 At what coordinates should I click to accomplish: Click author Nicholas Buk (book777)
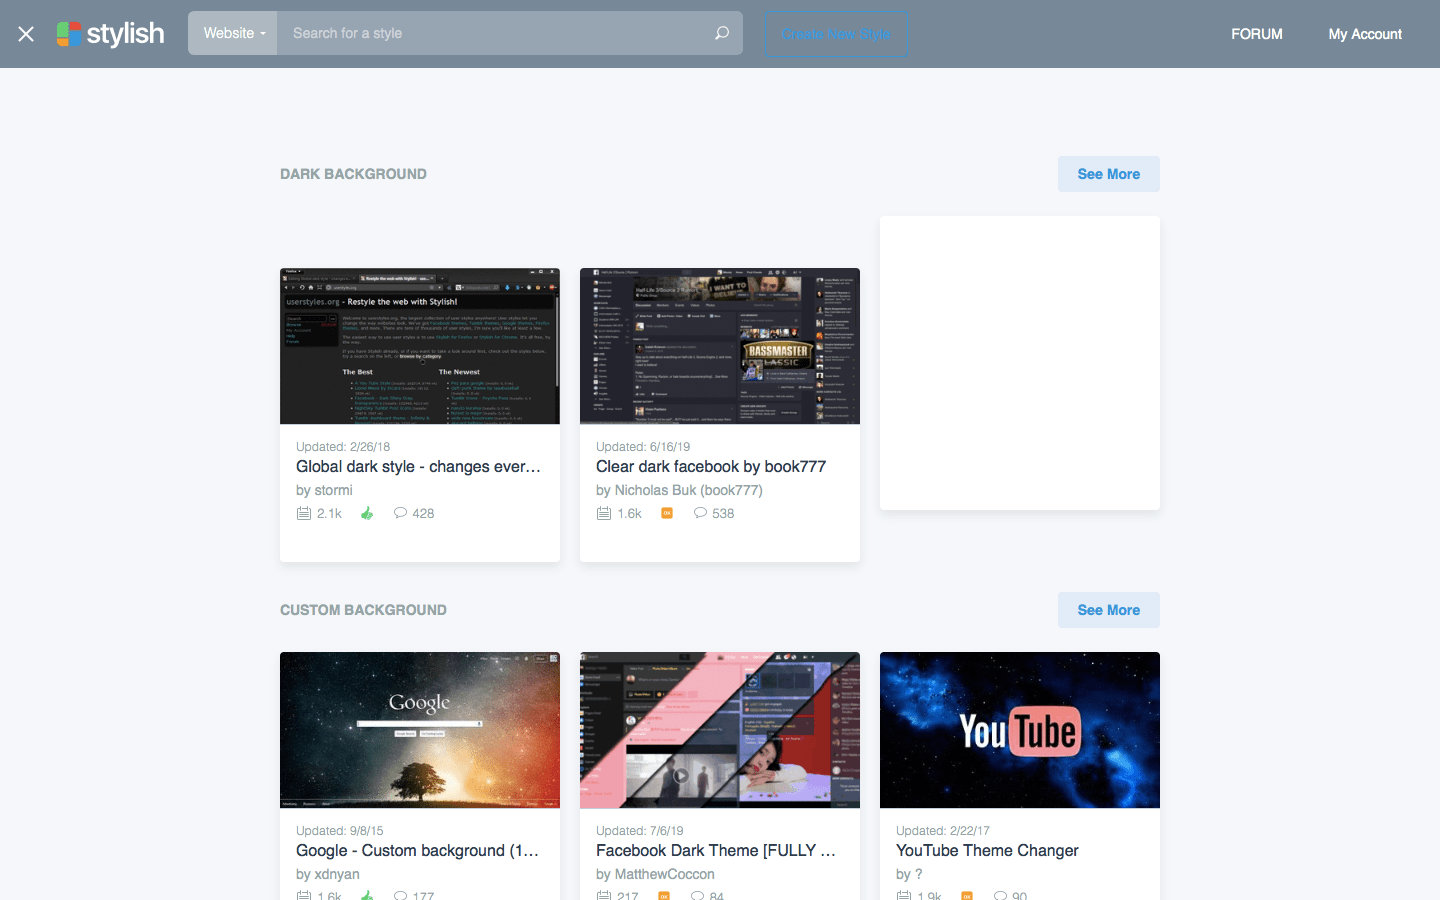coord(688,490)
